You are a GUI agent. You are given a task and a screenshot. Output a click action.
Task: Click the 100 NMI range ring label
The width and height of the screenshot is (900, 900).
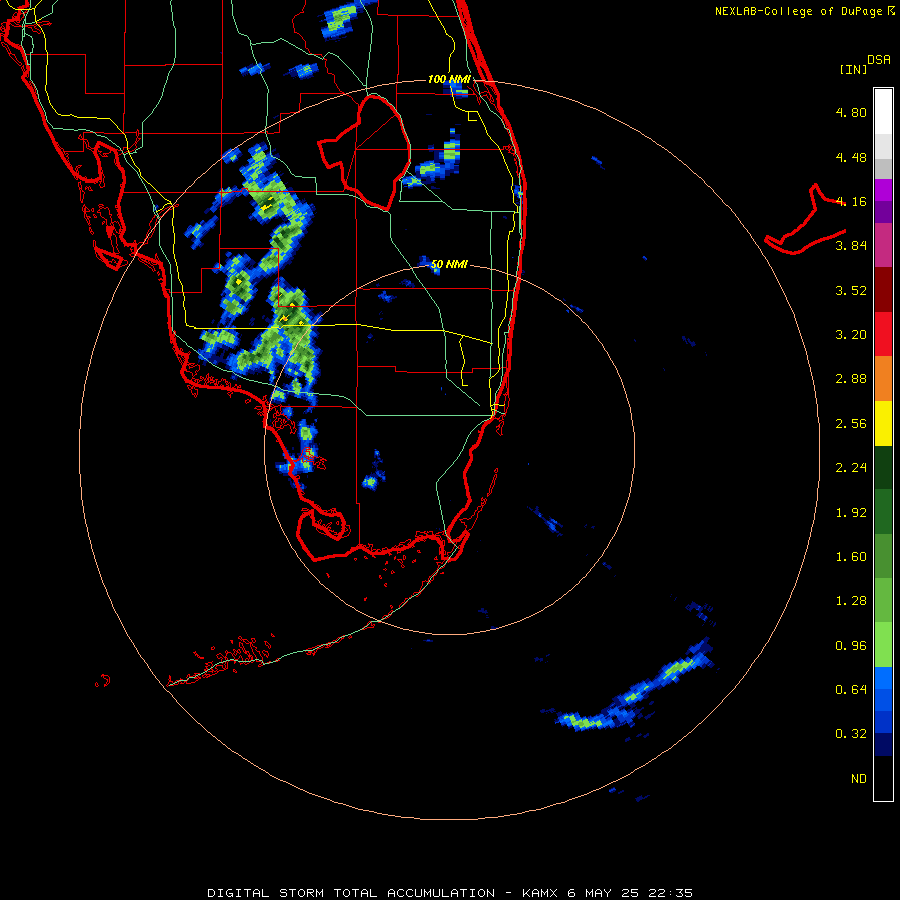pos(449,79)
